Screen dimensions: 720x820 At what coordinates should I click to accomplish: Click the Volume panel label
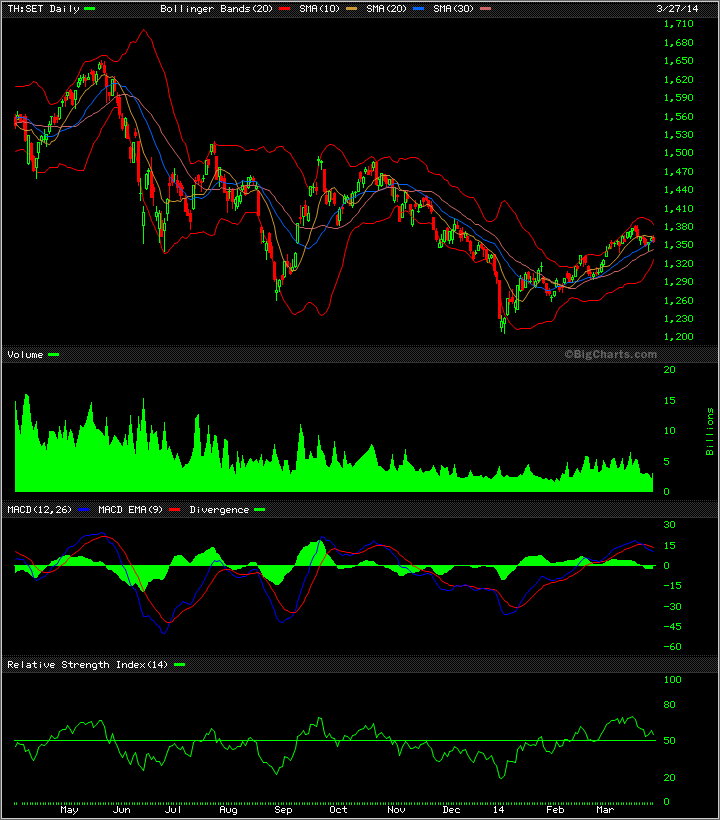(x=25, y=355)
